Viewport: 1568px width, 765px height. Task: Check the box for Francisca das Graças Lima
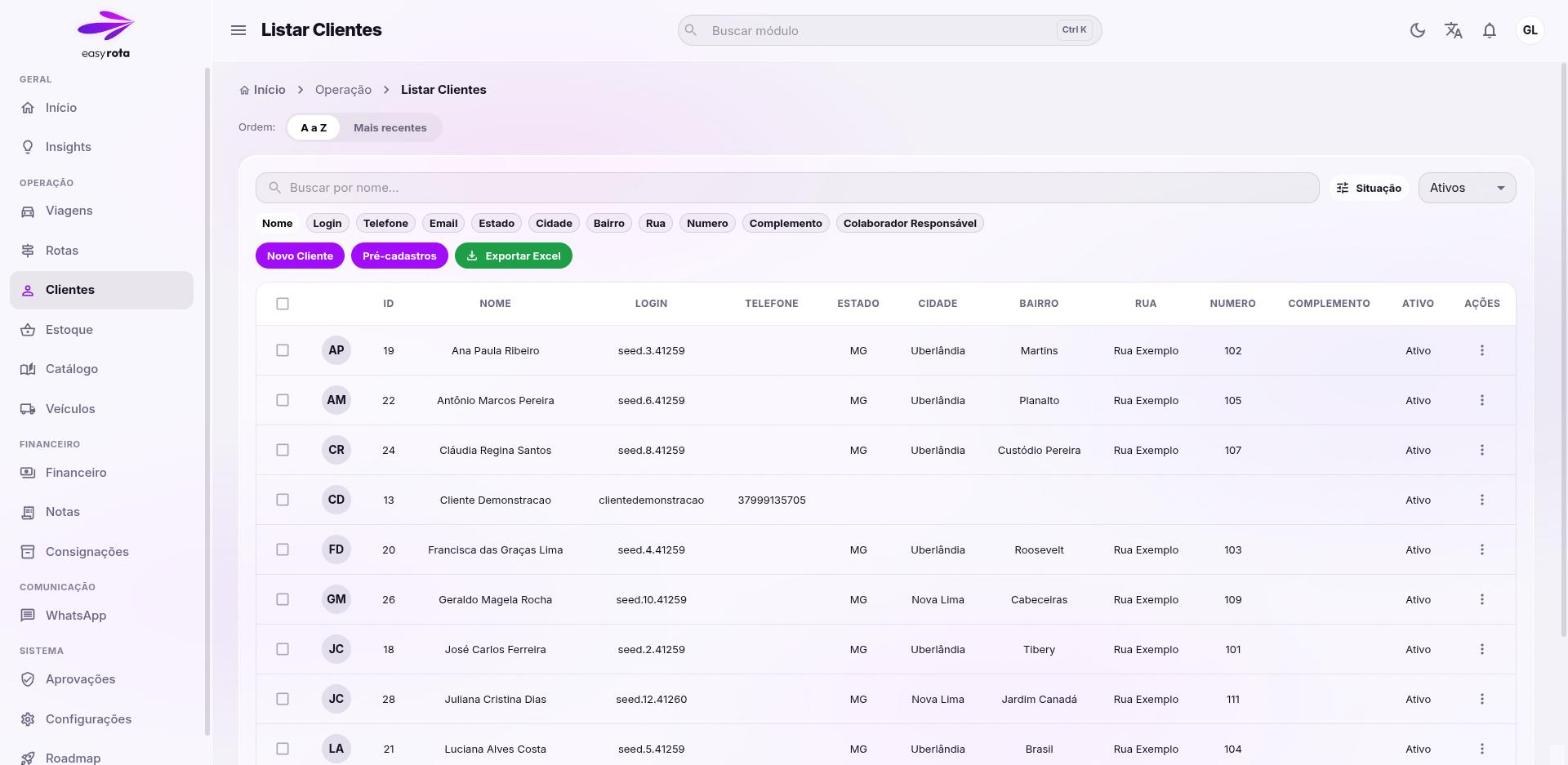[x=282, y=550]
